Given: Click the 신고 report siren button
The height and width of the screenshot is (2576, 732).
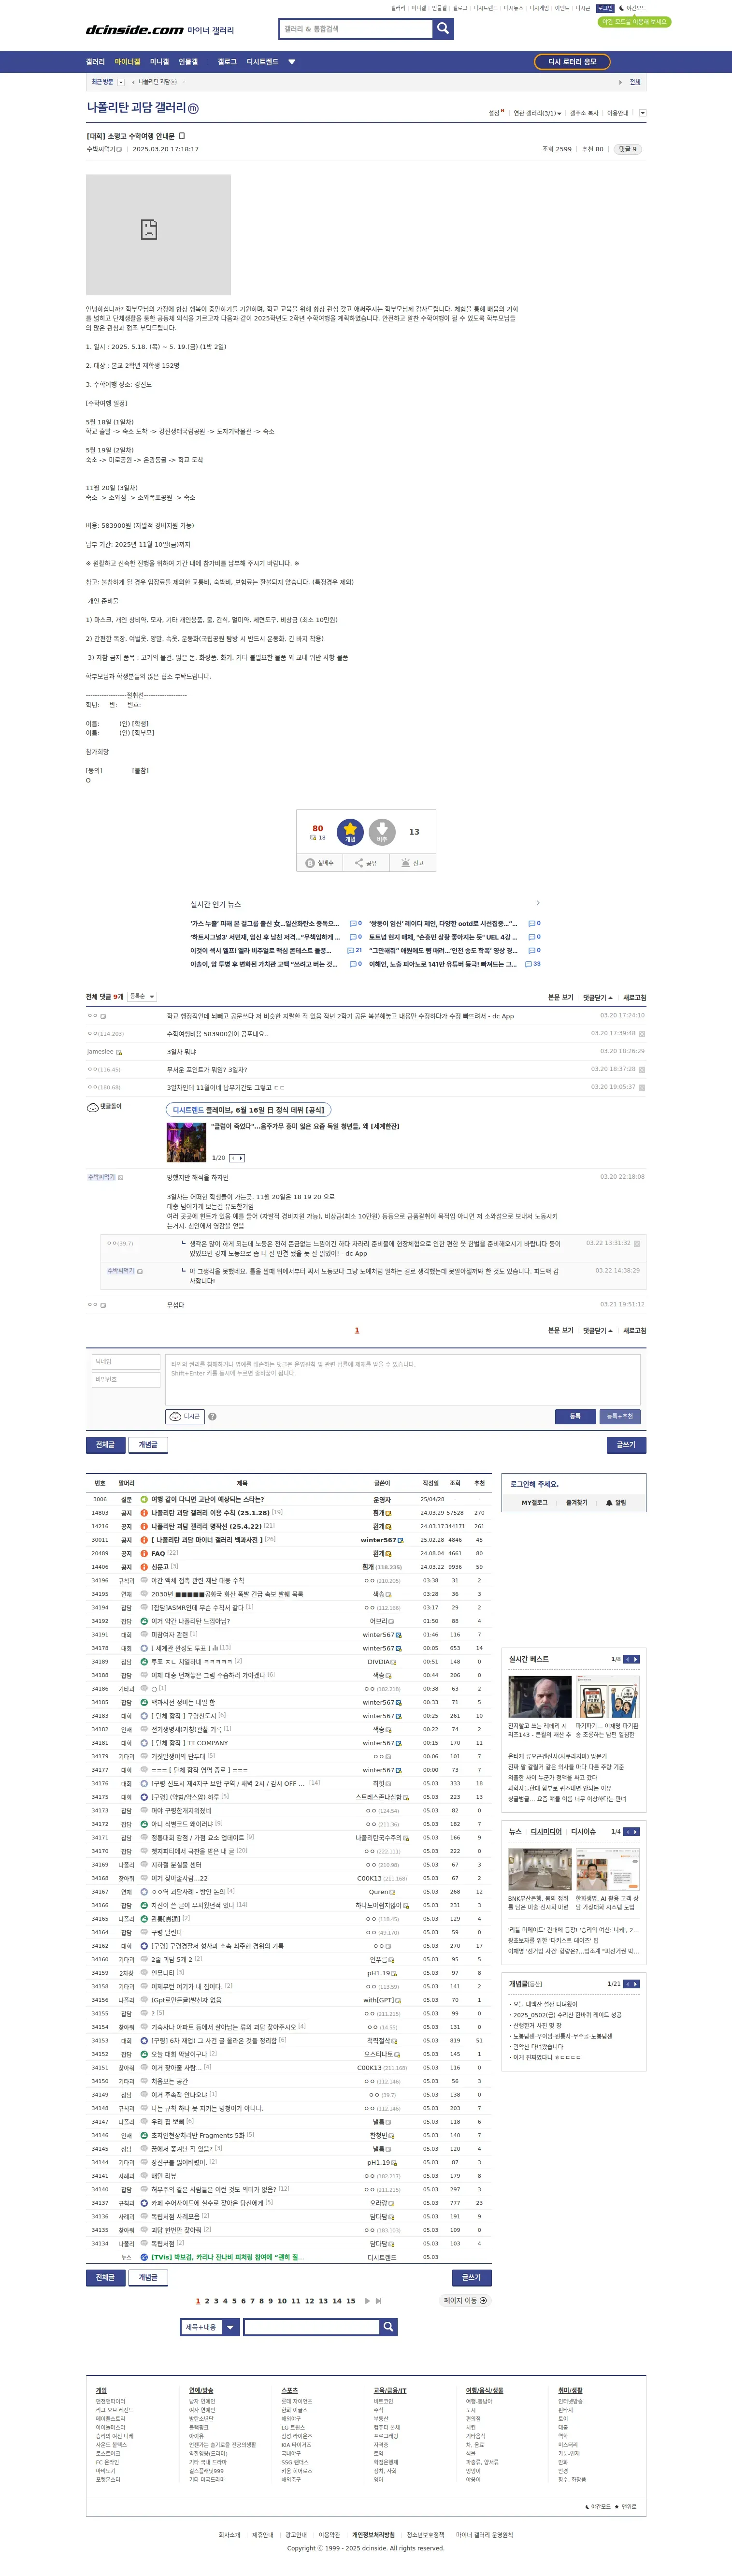Looking at the screenshot, I should (x=412, y=863).
